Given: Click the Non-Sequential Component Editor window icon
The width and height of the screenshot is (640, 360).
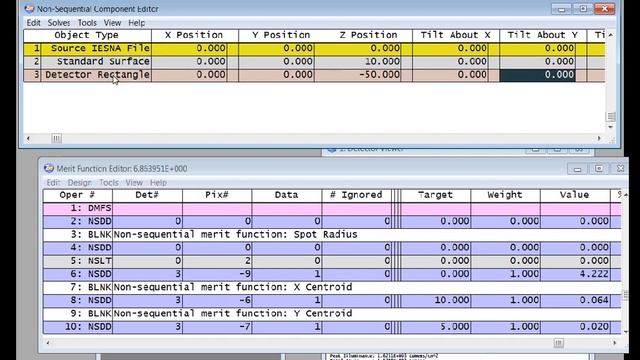Looking at the screenshot, I should tap(29, 8).
